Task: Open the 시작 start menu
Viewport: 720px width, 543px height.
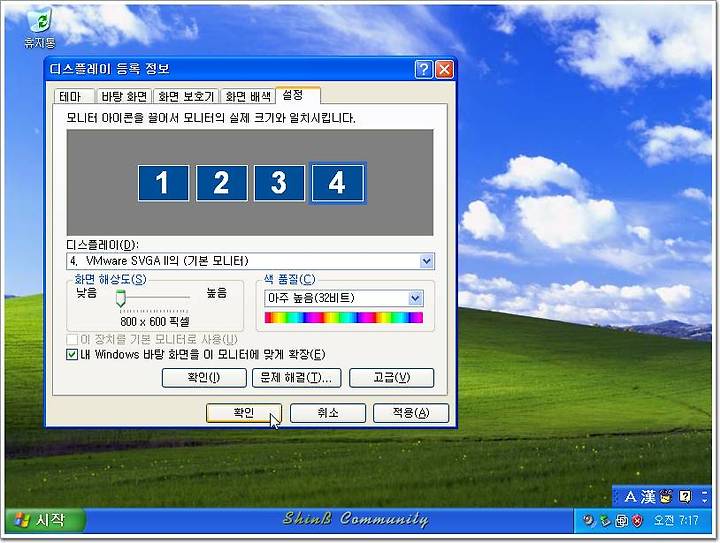Action: click(x=45, y=521)
